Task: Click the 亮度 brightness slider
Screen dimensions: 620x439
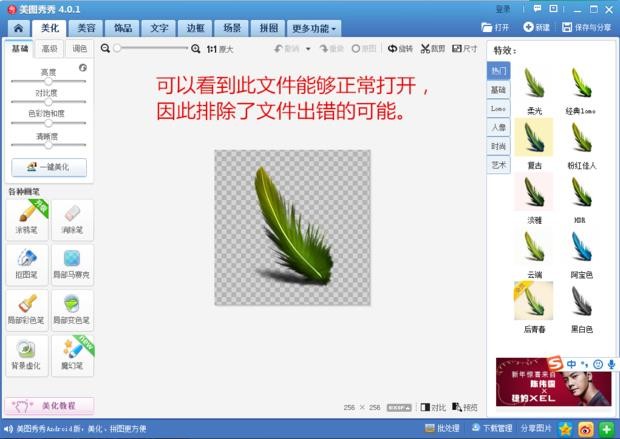Action: click(48, 81)
